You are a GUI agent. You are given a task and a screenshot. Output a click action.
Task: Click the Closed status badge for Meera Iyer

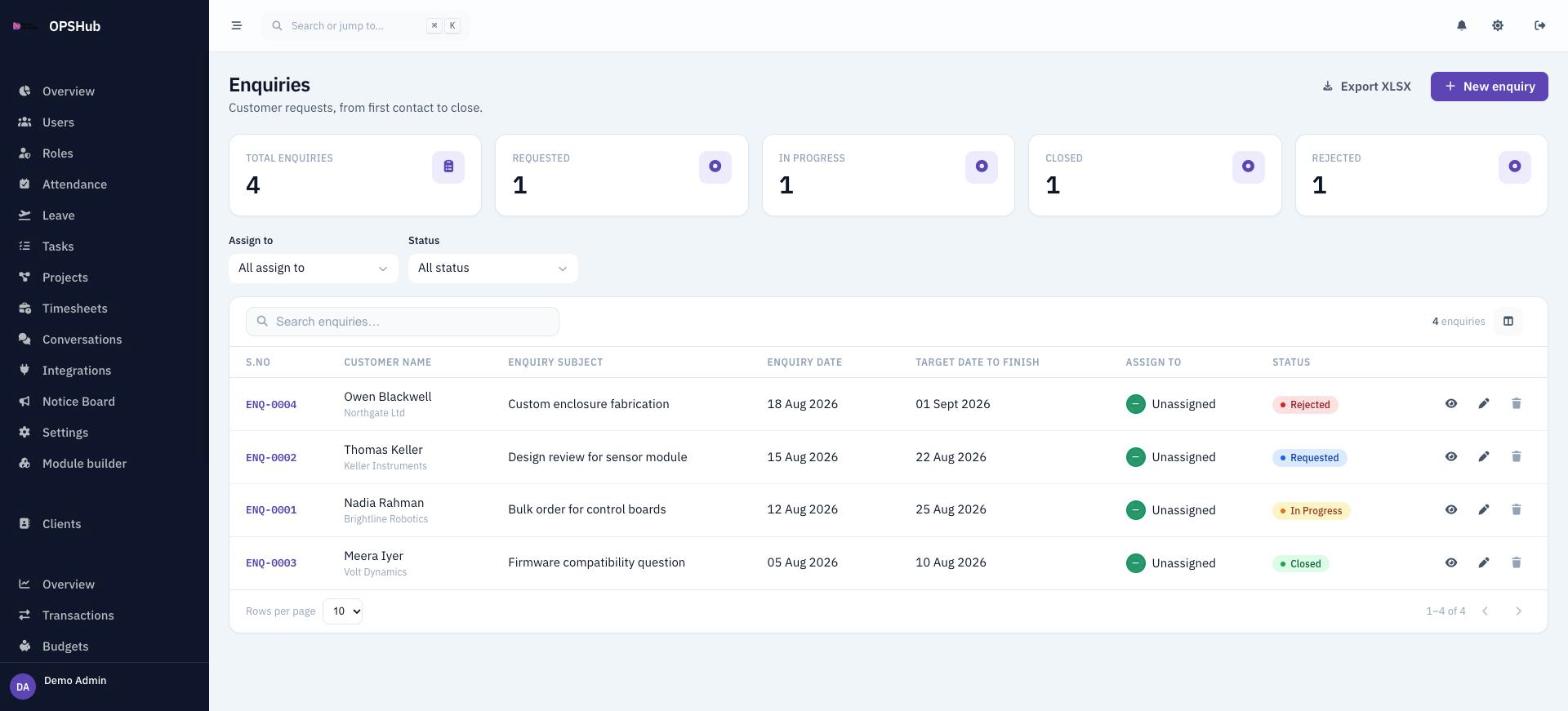(1300, 564)
